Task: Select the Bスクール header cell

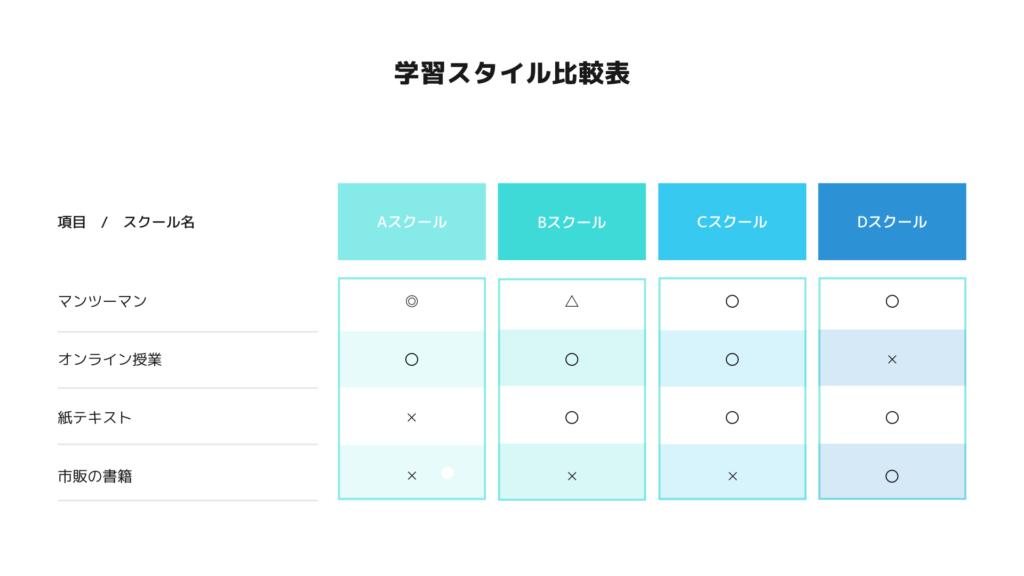Action: pyautogui.click(x=571, y=221)
